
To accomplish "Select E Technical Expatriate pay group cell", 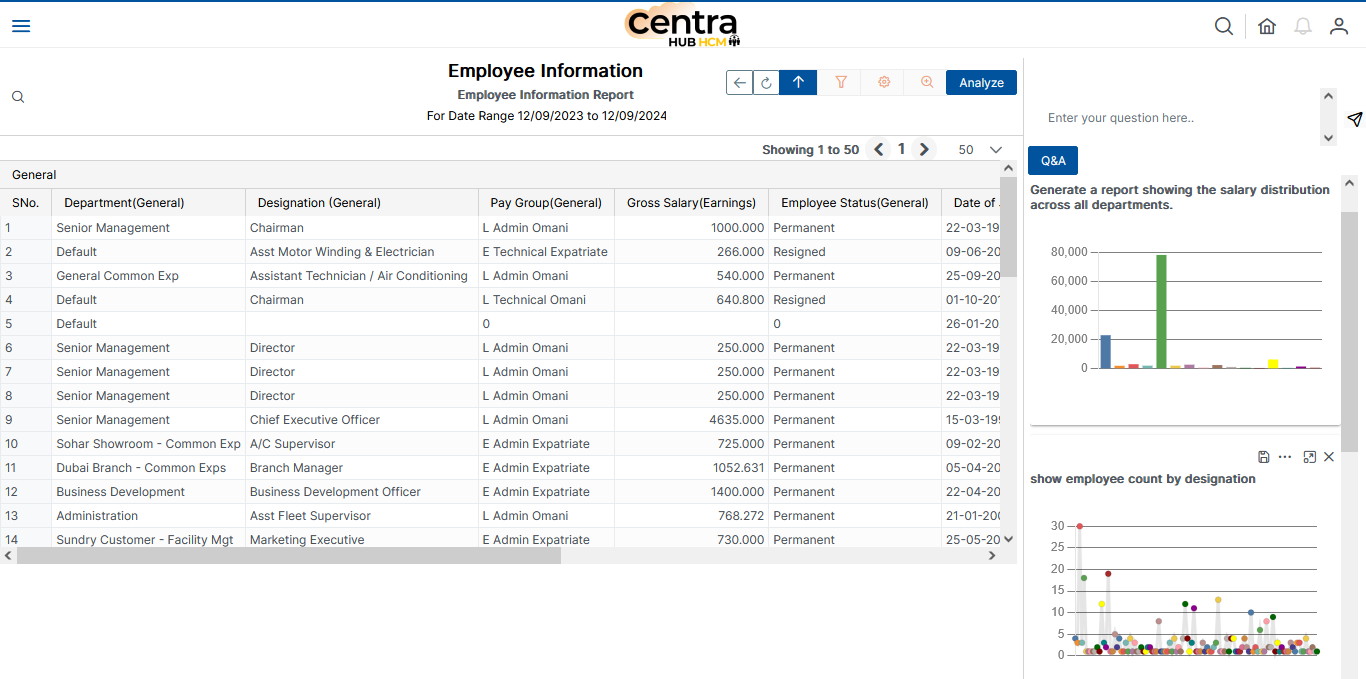I will 545,252.
